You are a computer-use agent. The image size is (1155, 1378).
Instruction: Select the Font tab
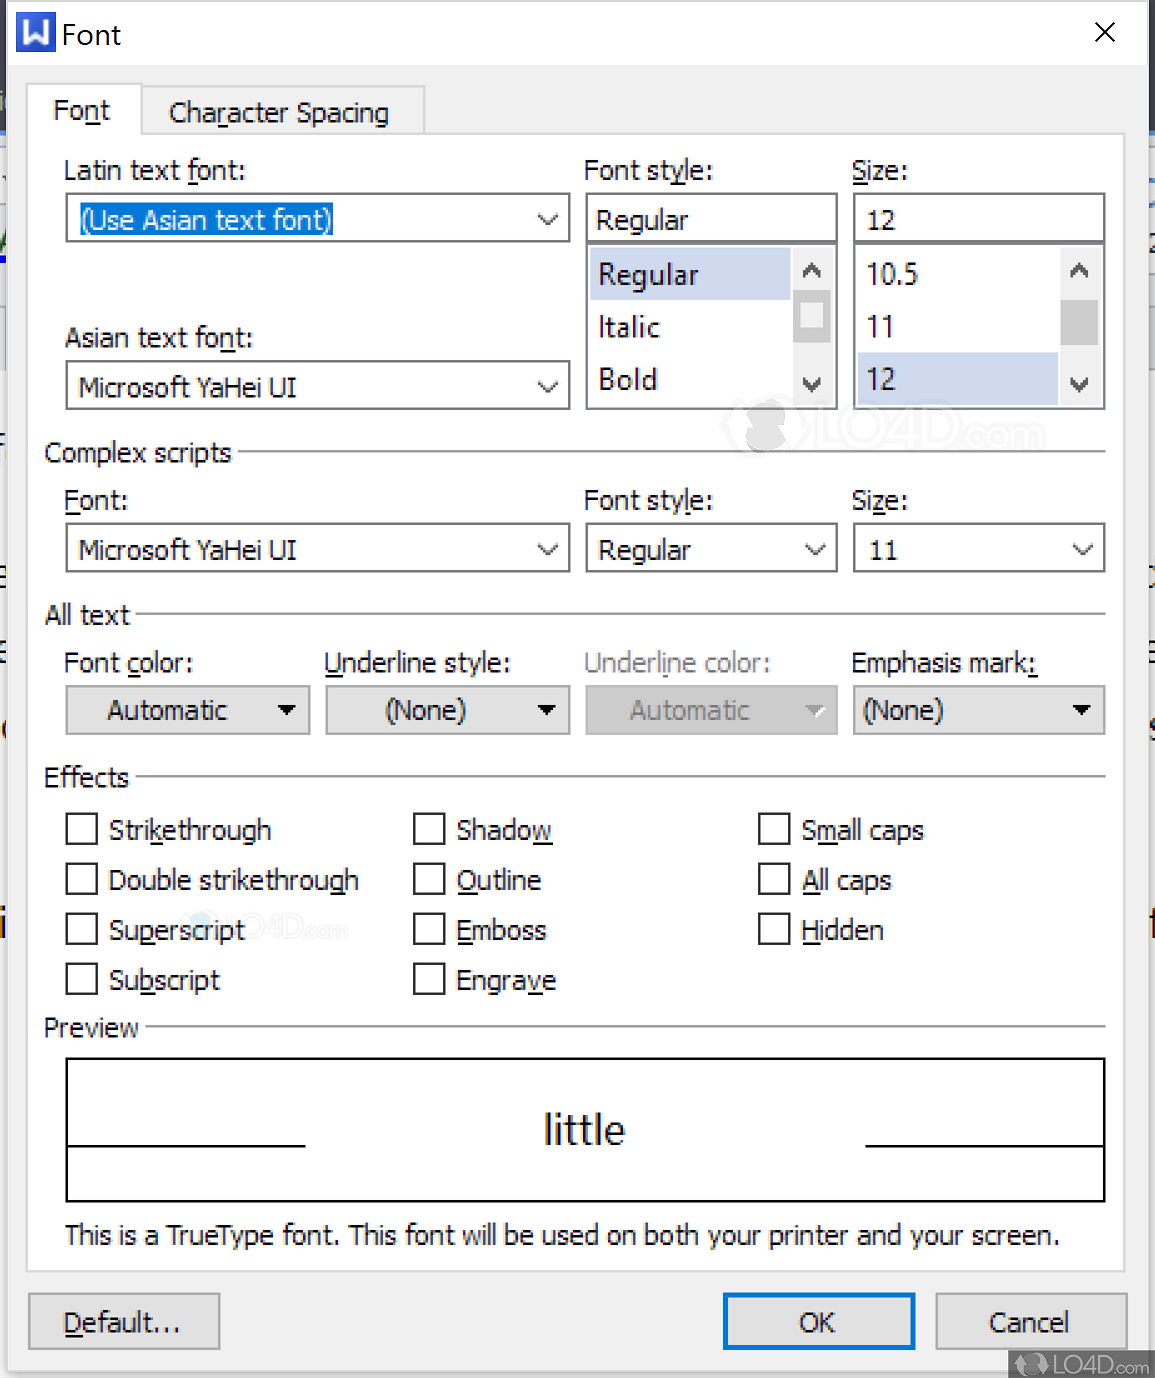coord(82,110)
